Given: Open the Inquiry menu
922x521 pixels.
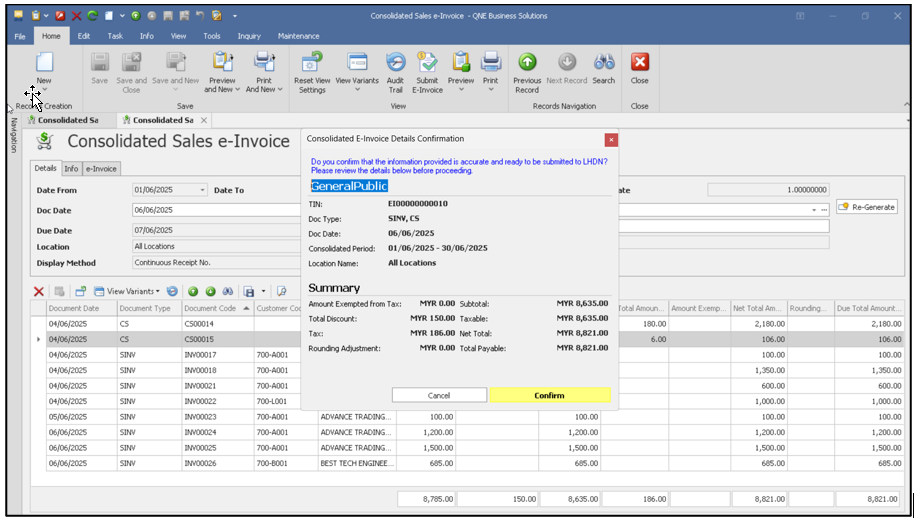Looking at the screenshot, I should click(249, 36).
